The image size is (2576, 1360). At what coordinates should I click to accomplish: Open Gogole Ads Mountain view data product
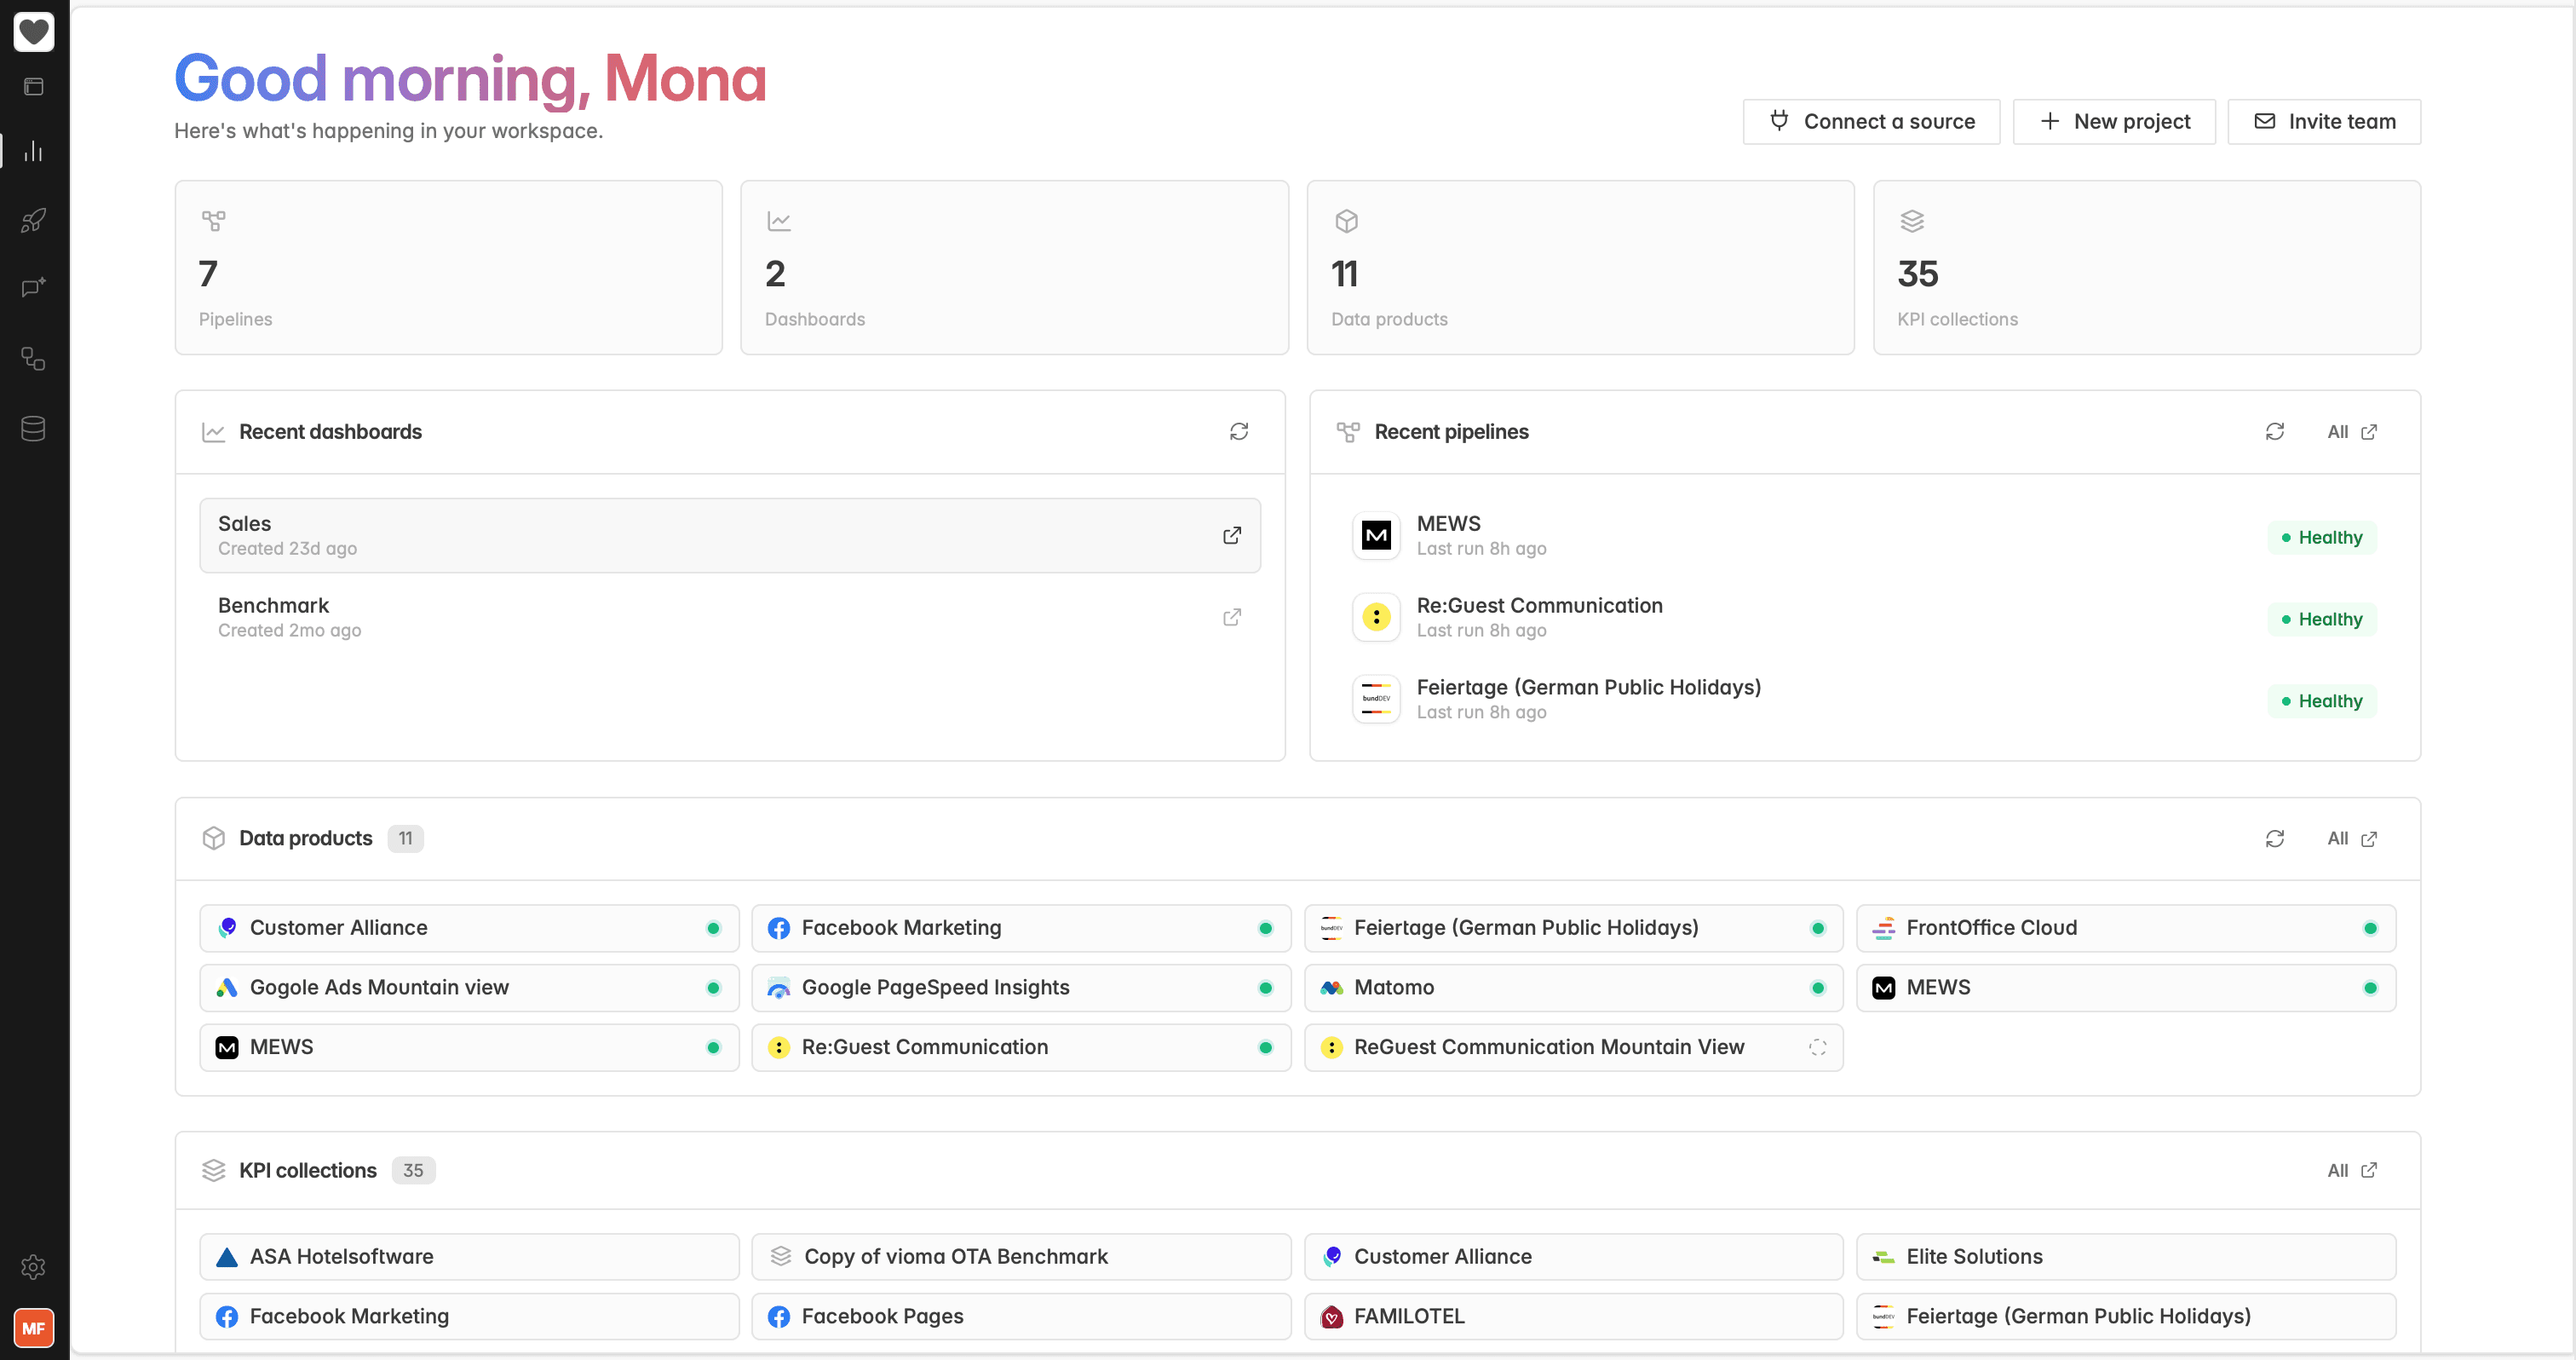pyautogui.click(x=469, y=988)
